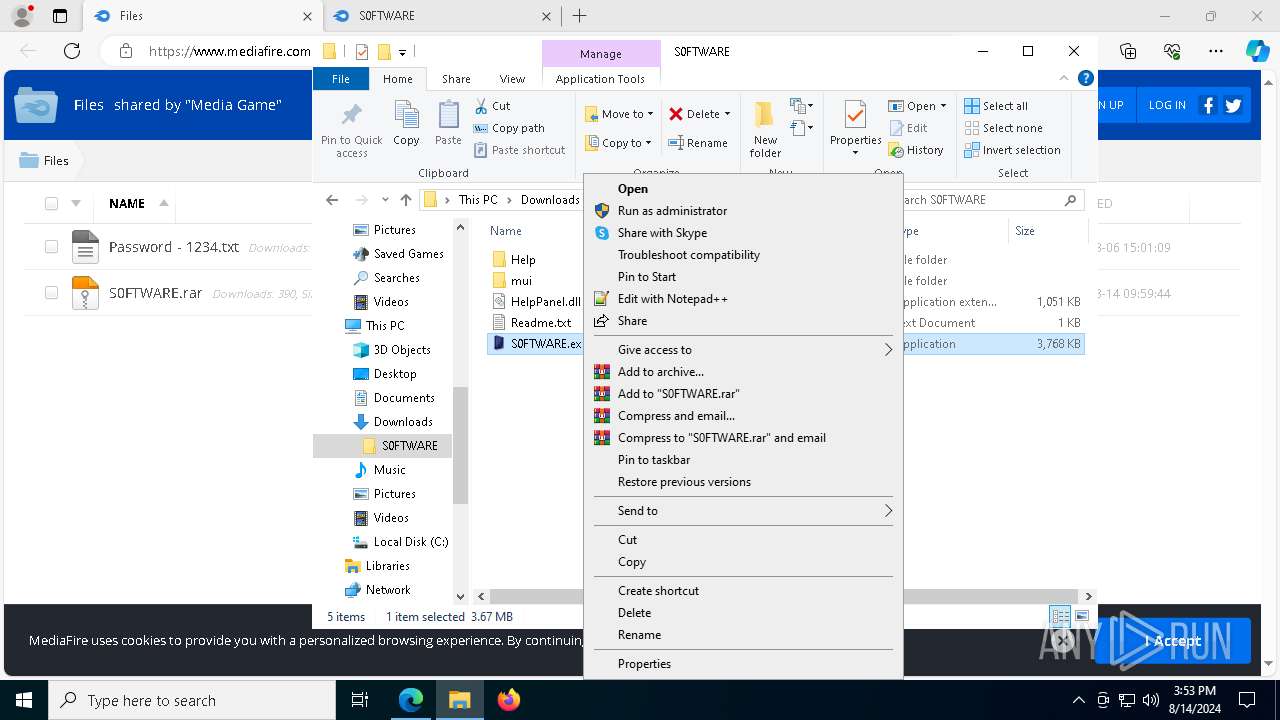This screenshot has height=720, width=1280.
Task: Open Explorer Help question mark icon
Action: (1085, 78)
